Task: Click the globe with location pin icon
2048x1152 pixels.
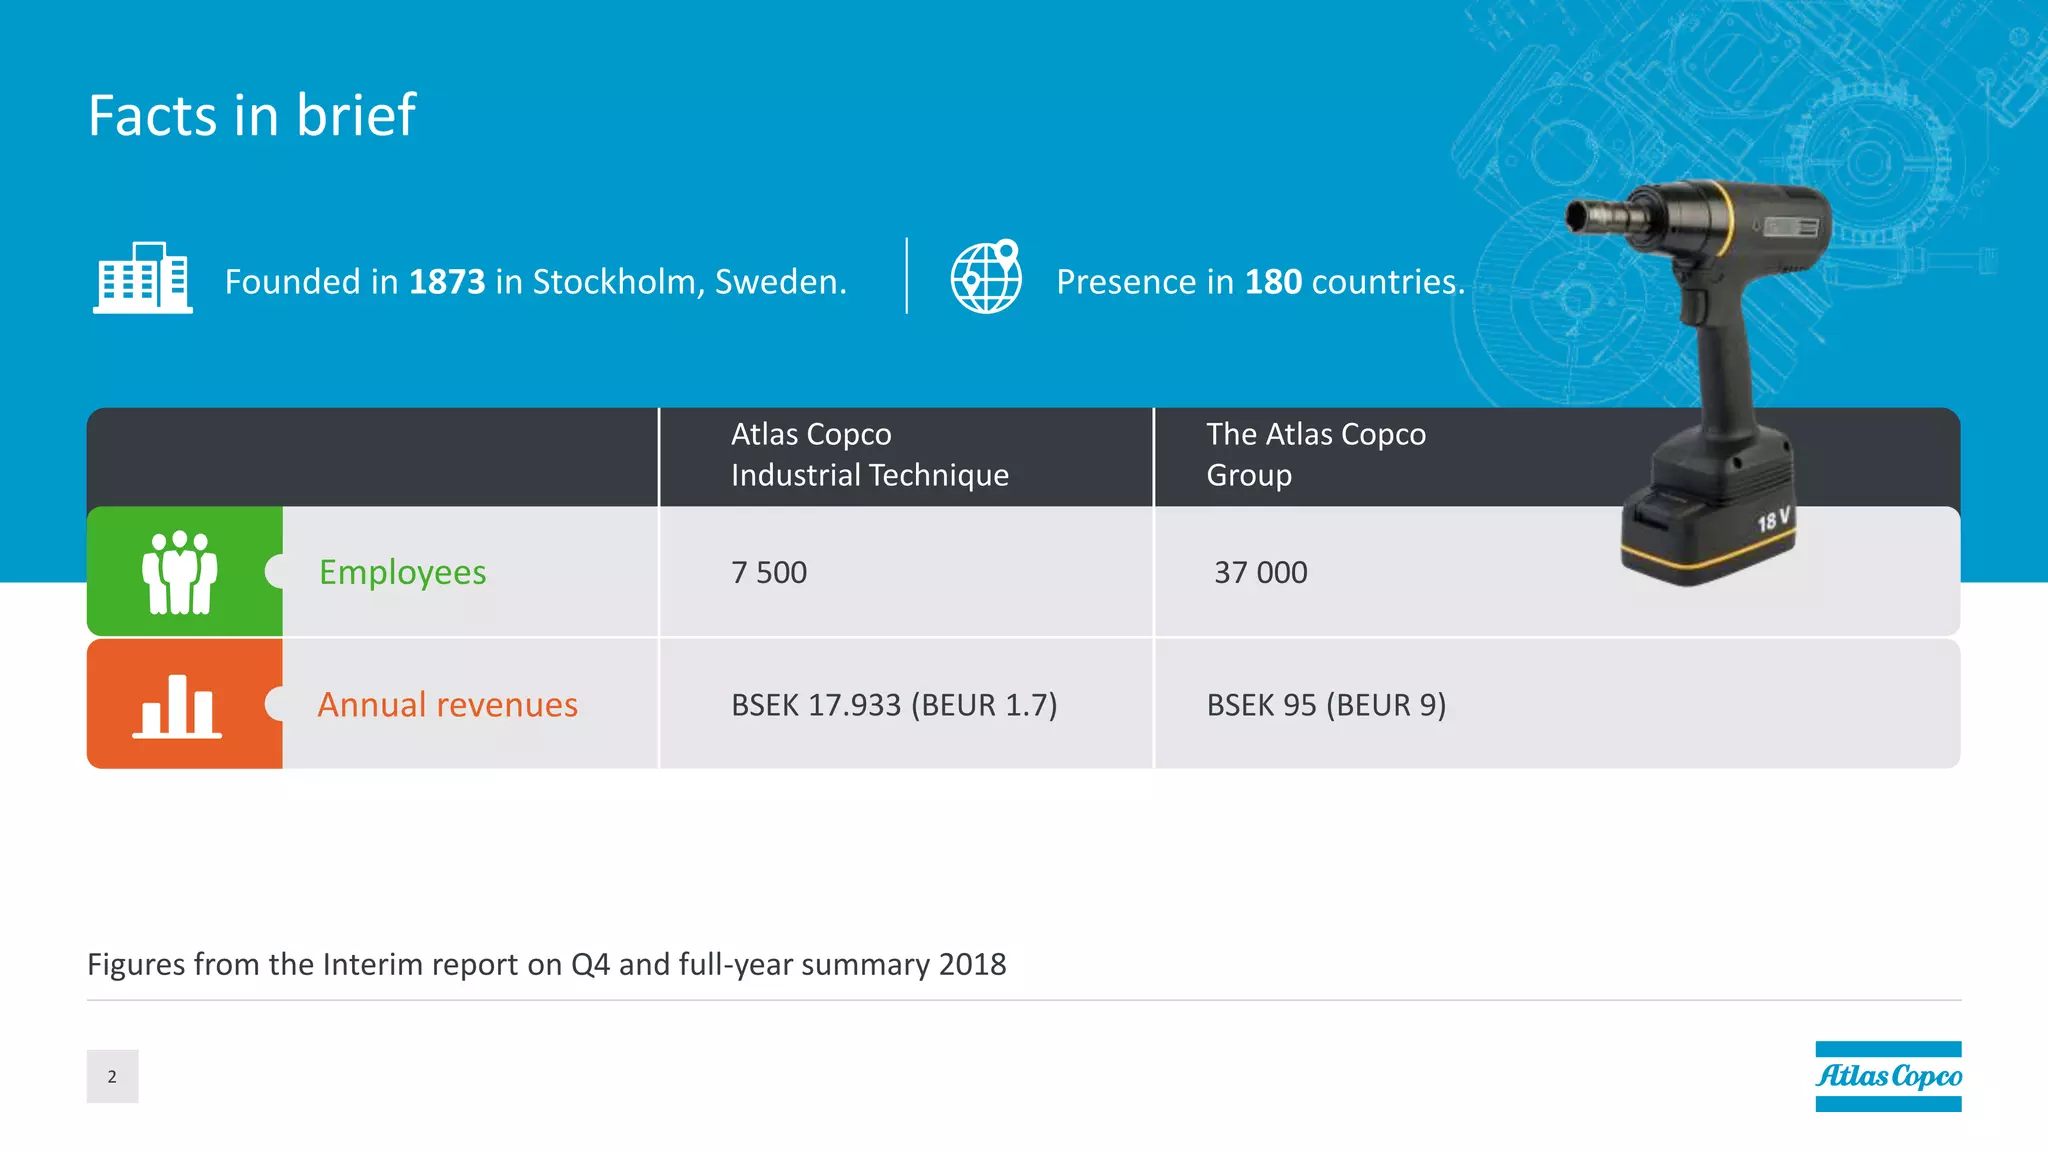Action: coord(986,277)
